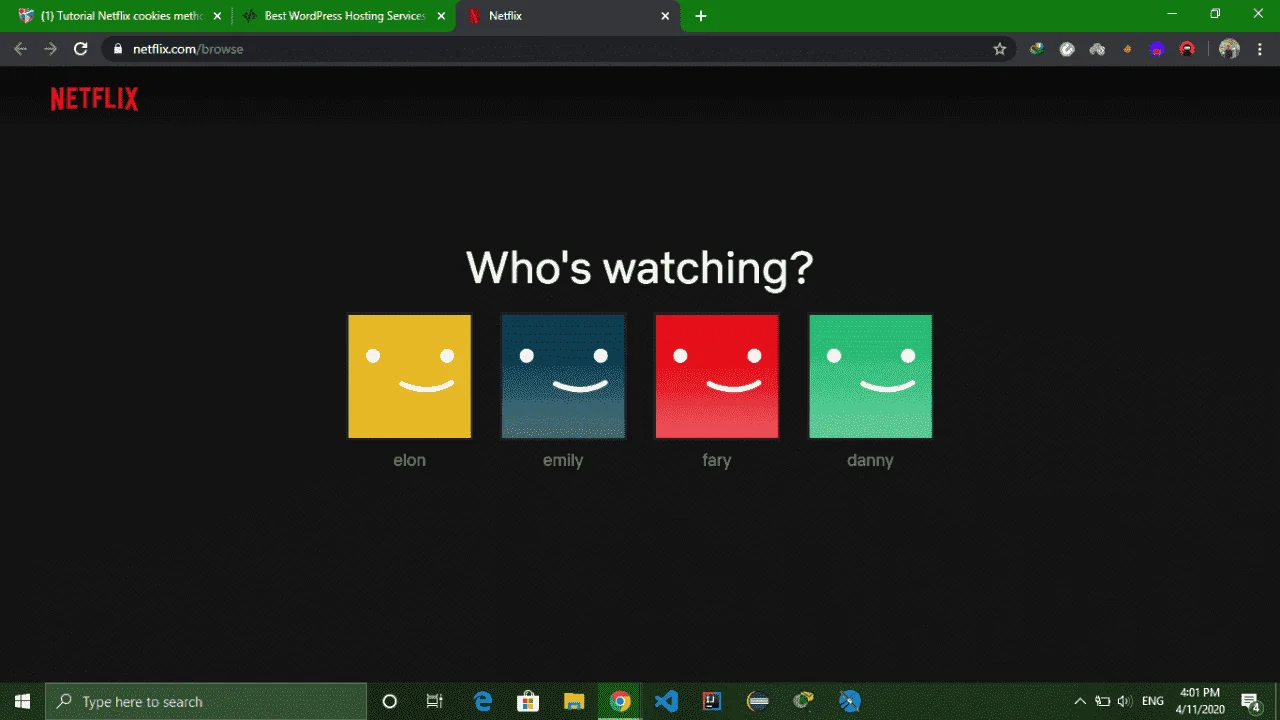View site information via the lock icon
The height and width of the screenshot is (720, 1280).
[x=118, y=49]
